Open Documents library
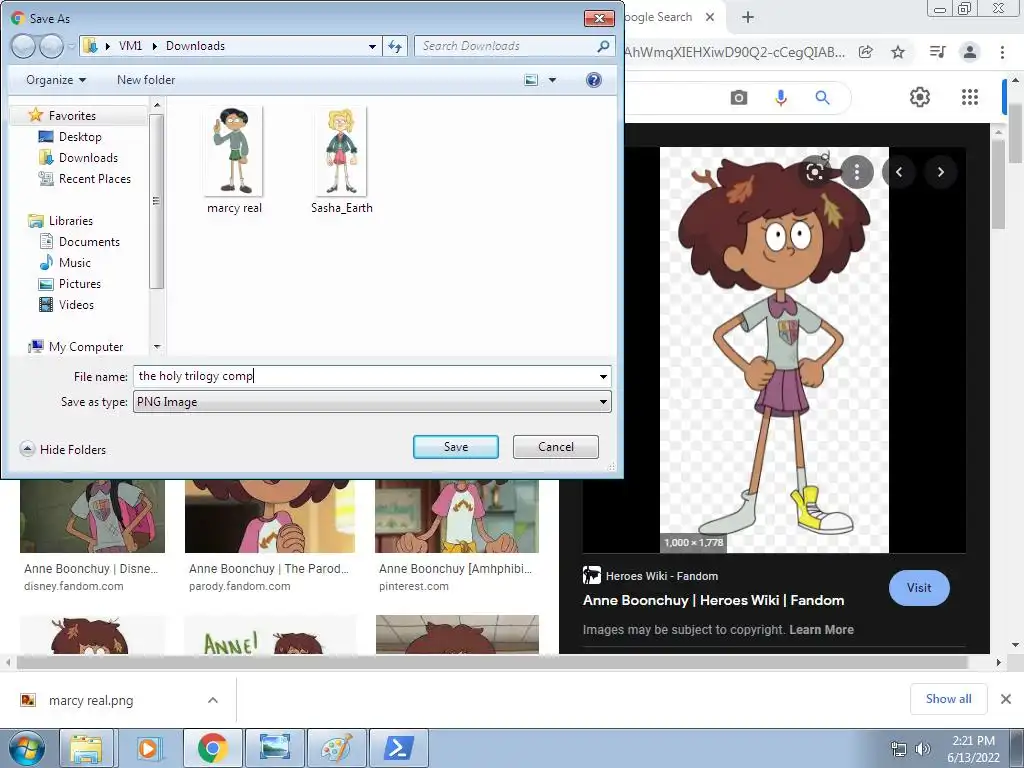This screenshot has height=768, width=1024. pyautogui.click(x=89, y=242)
